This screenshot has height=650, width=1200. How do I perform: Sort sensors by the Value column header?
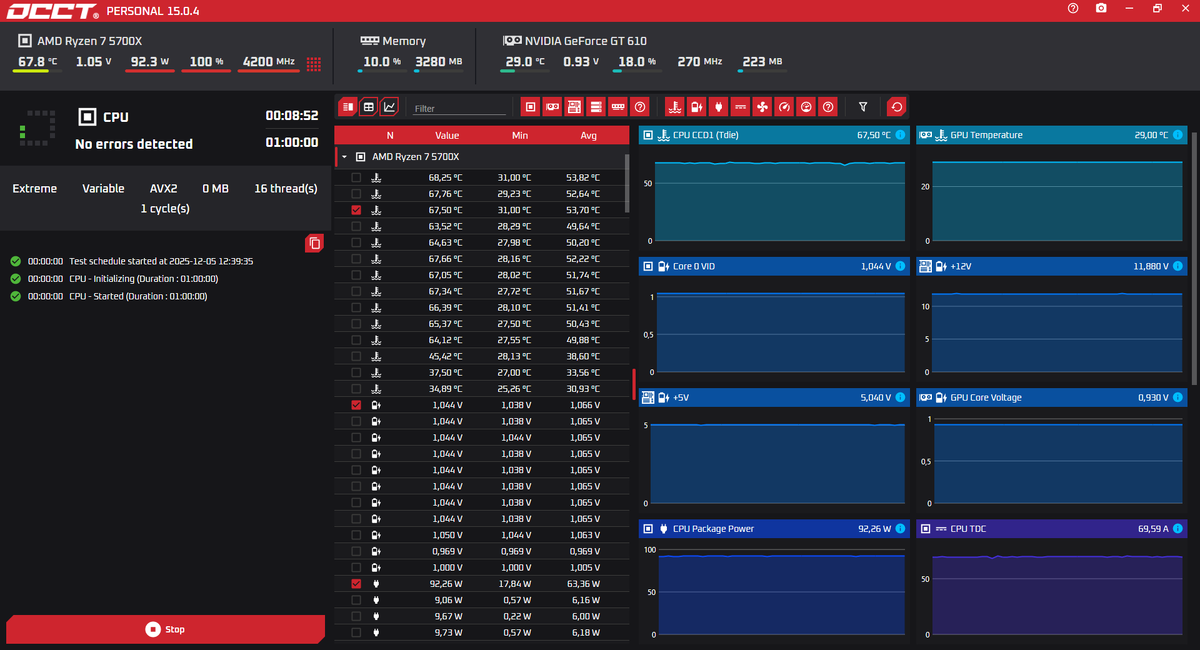(447, 135)
